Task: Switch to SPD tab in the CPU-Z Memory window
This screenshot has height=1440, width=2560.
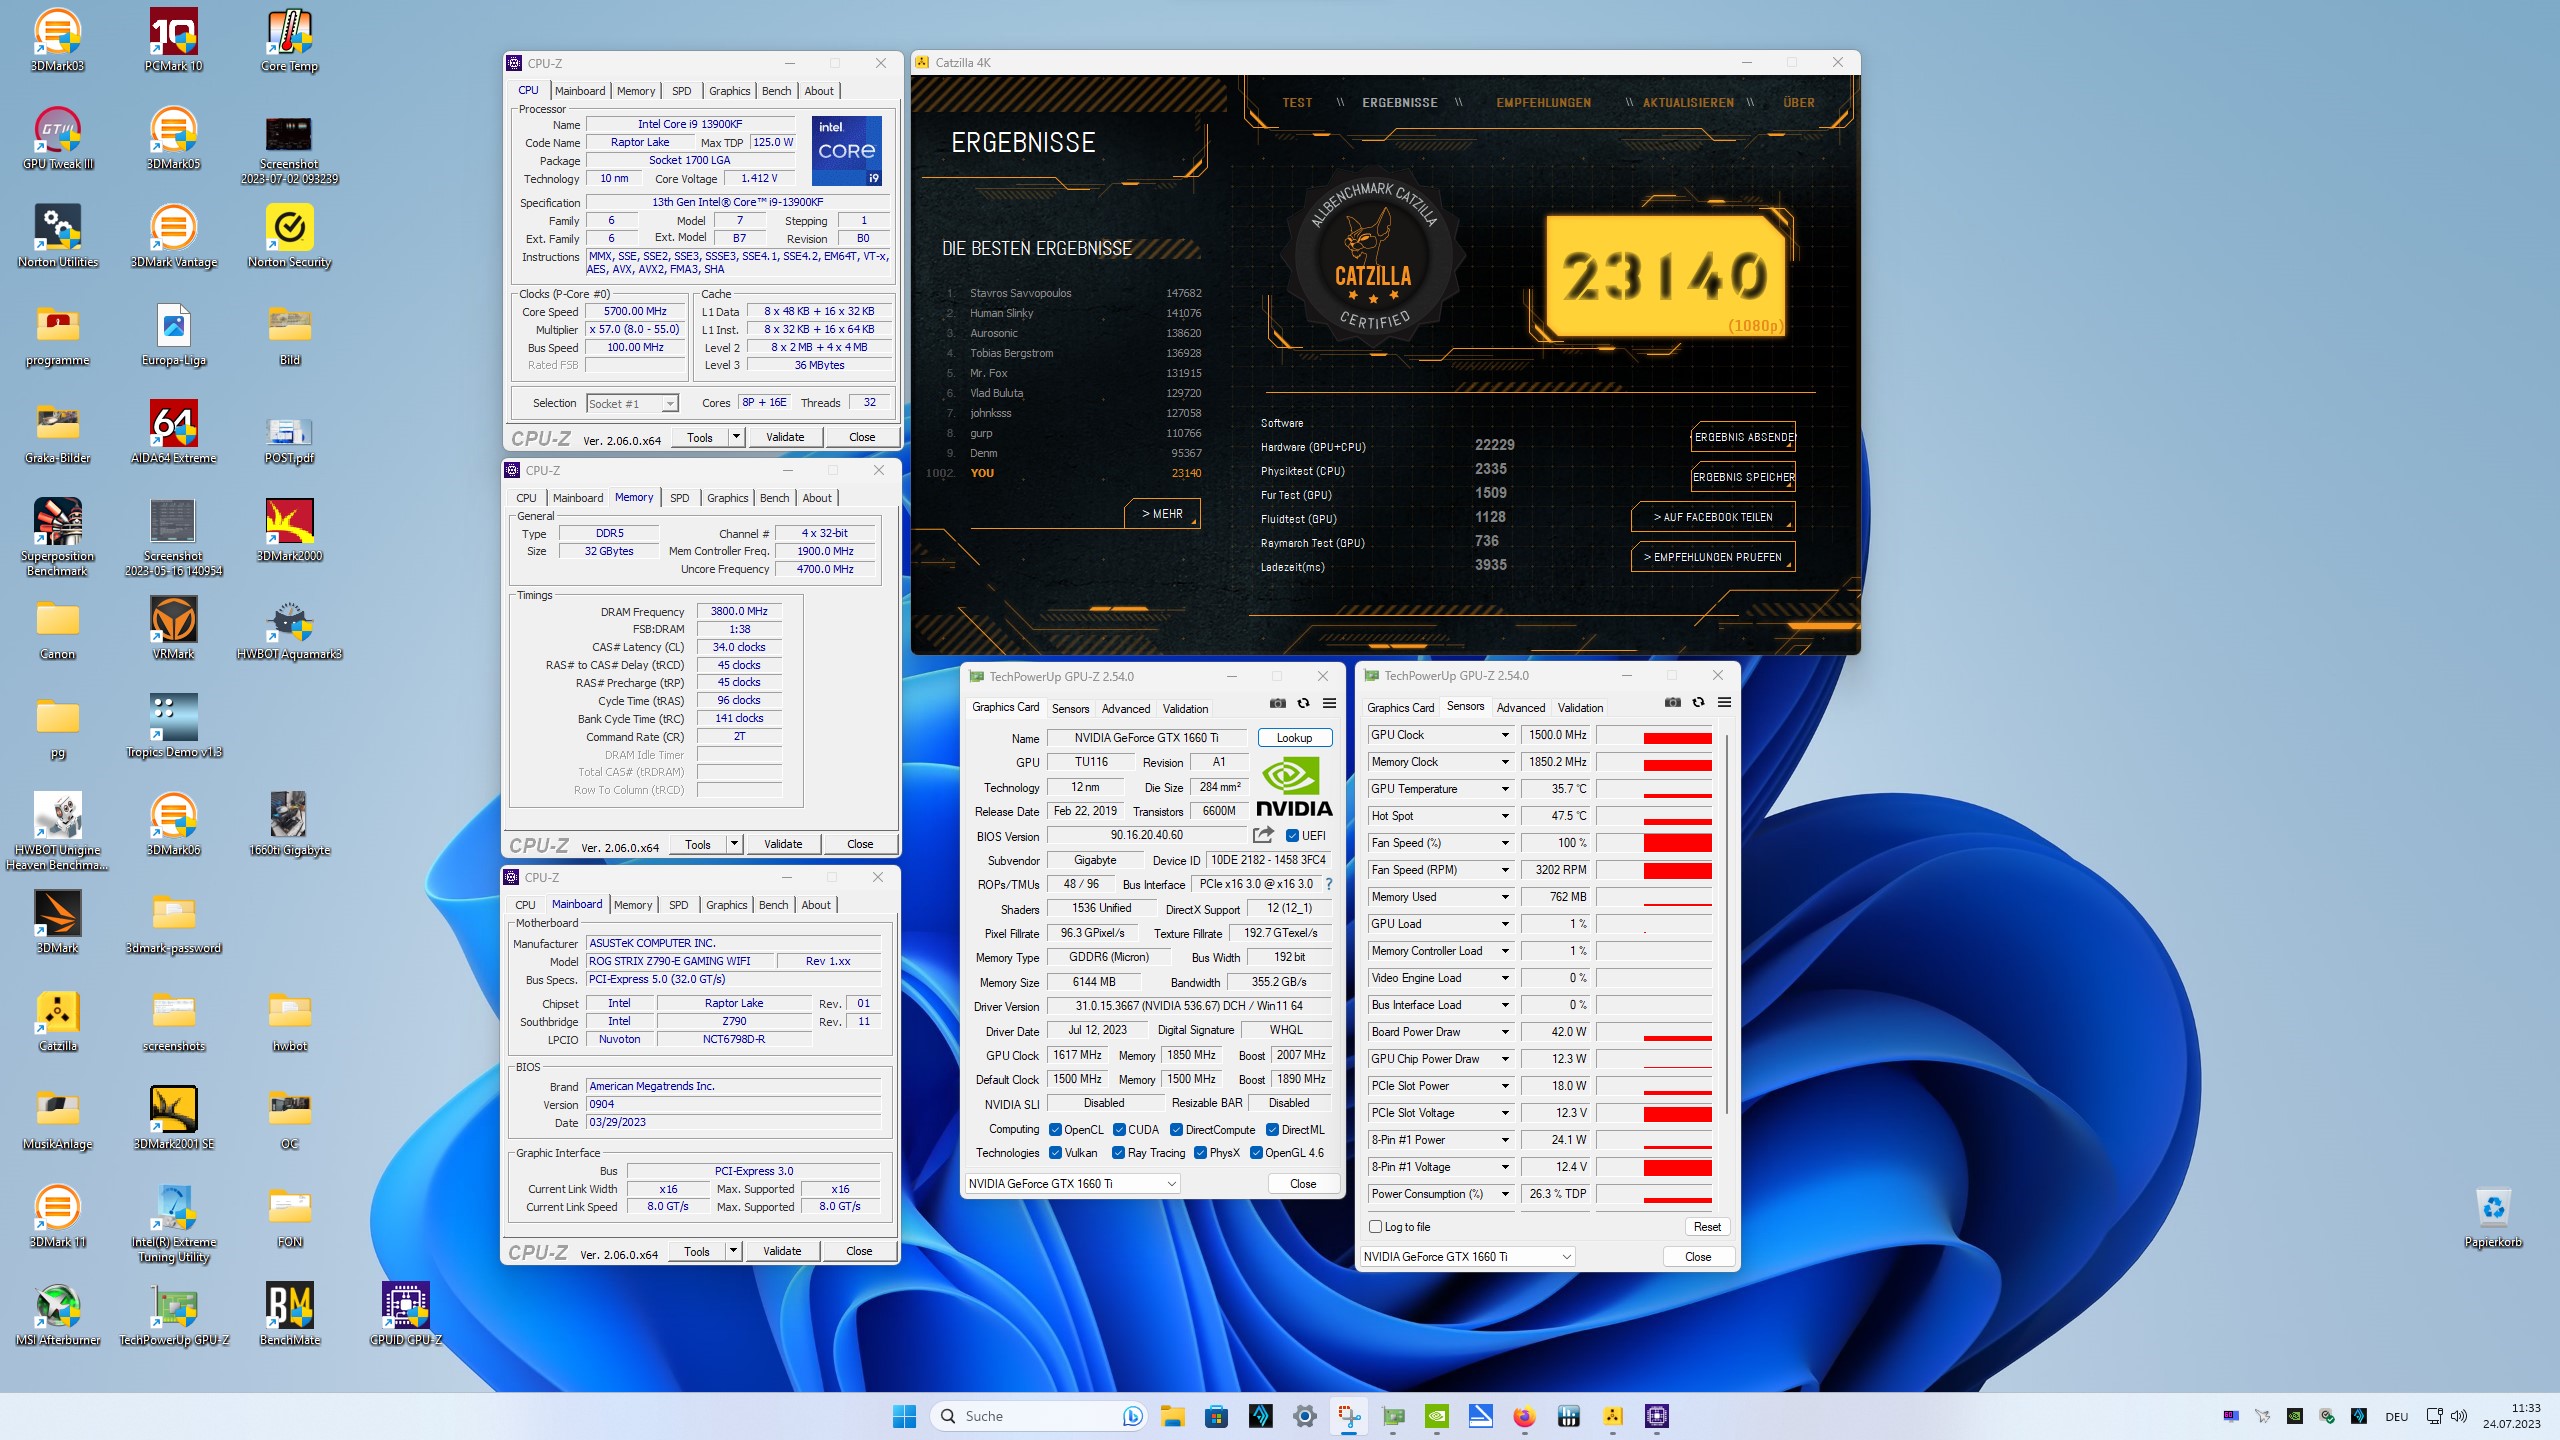Action: [x=680, y=498]
